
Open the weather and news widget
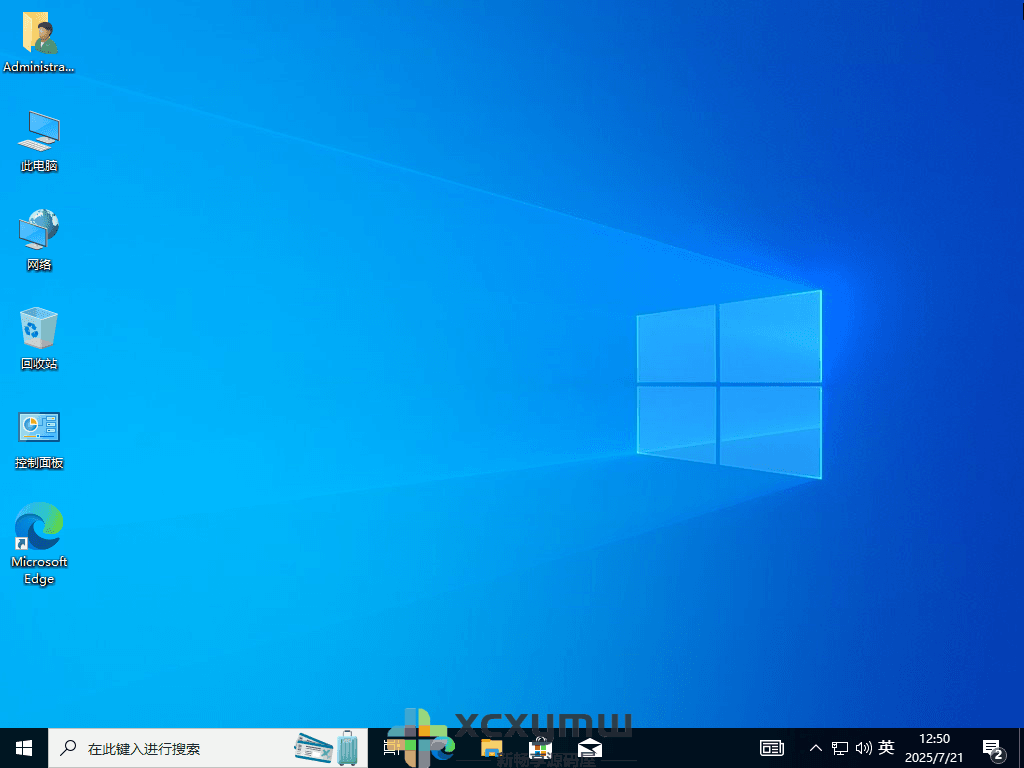tap(322, 747)
